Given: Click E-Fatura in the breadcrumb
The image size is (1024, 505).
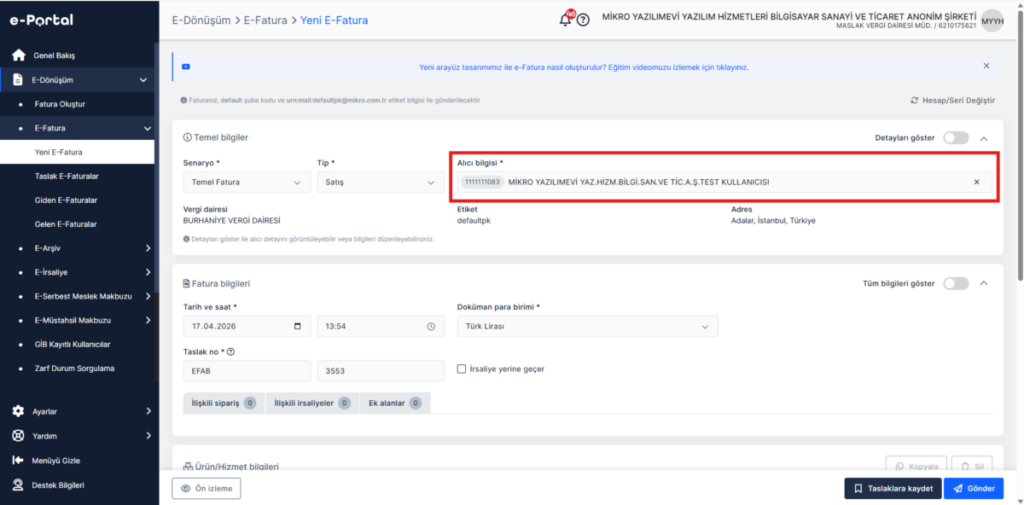Looking at the screenshot, I should pyautogui.click(x=266, y=20).
